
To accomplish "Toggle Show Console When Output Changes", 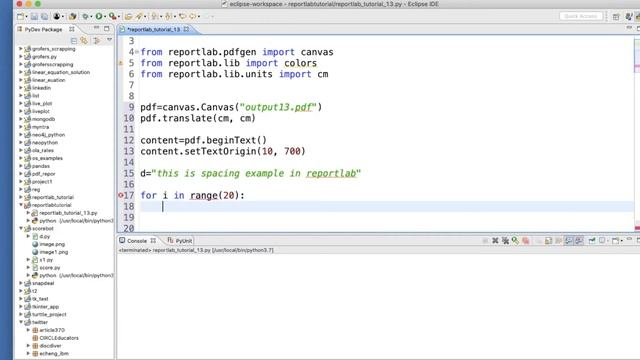I will click(569, 241).
